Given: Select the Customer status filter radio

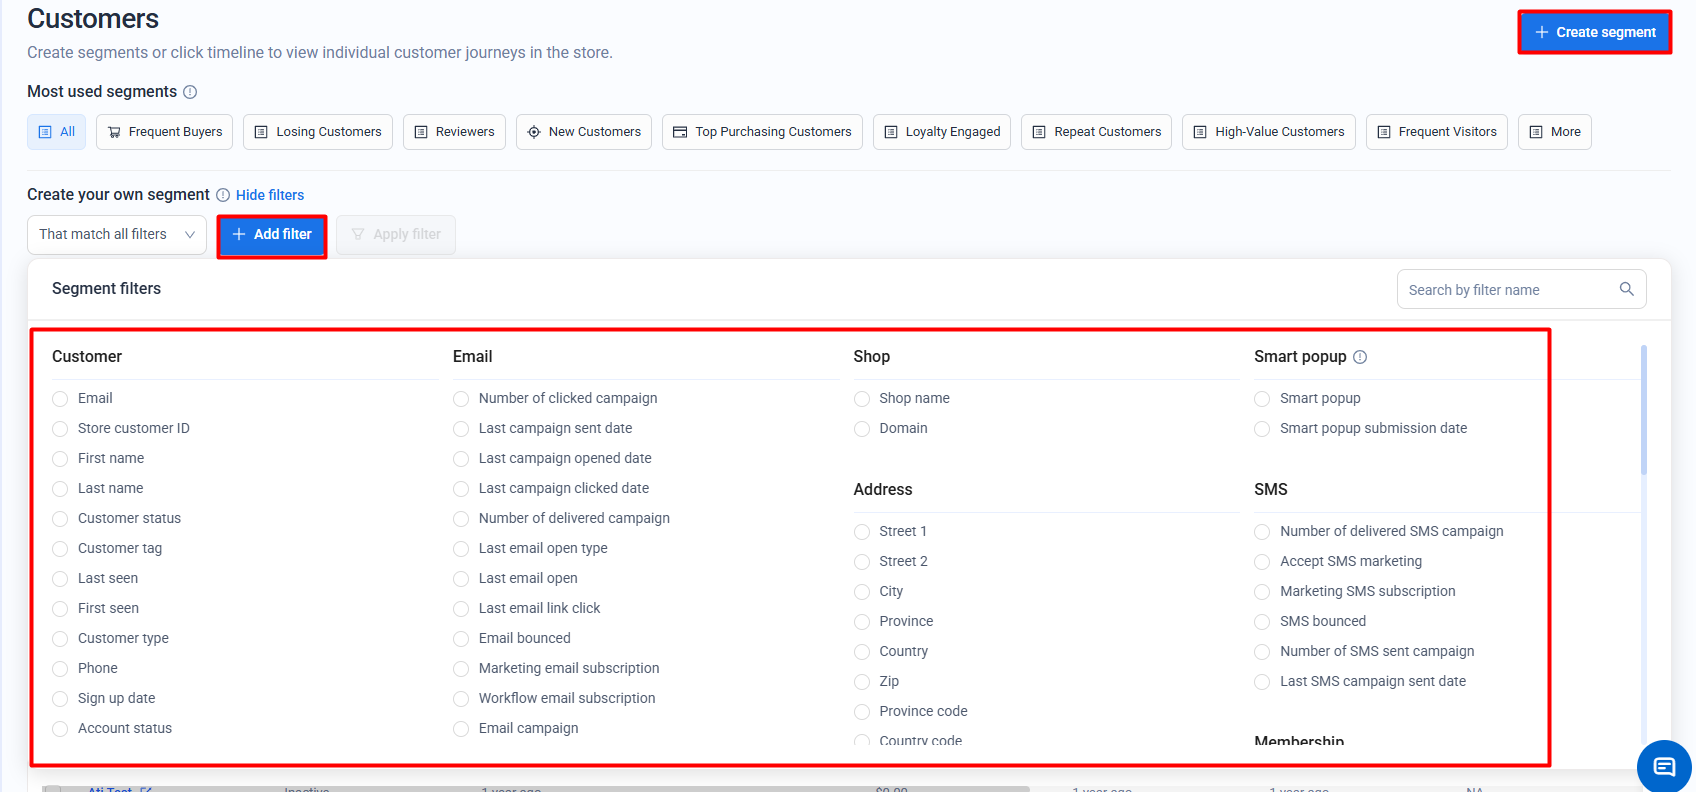Looking at the screenshot, I should [60, 519].
